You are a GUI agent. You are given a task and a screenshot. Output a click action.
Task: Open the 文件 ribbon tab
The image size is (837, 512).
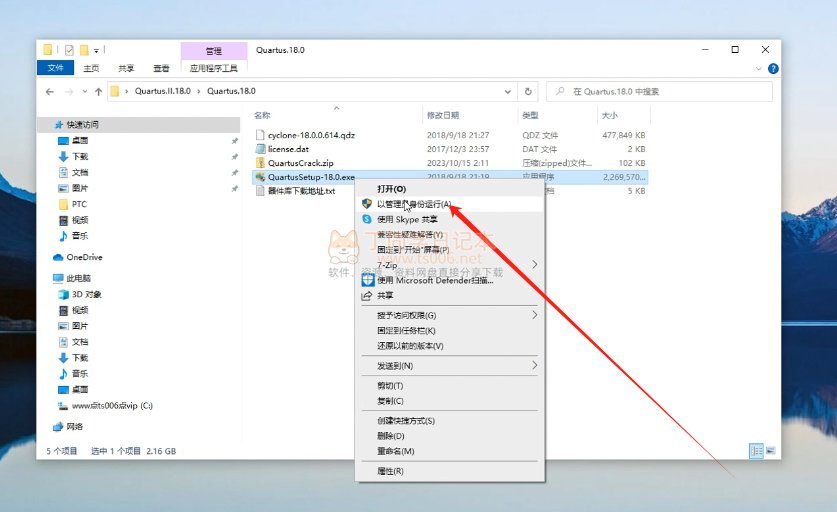click(x=56, y=68)
